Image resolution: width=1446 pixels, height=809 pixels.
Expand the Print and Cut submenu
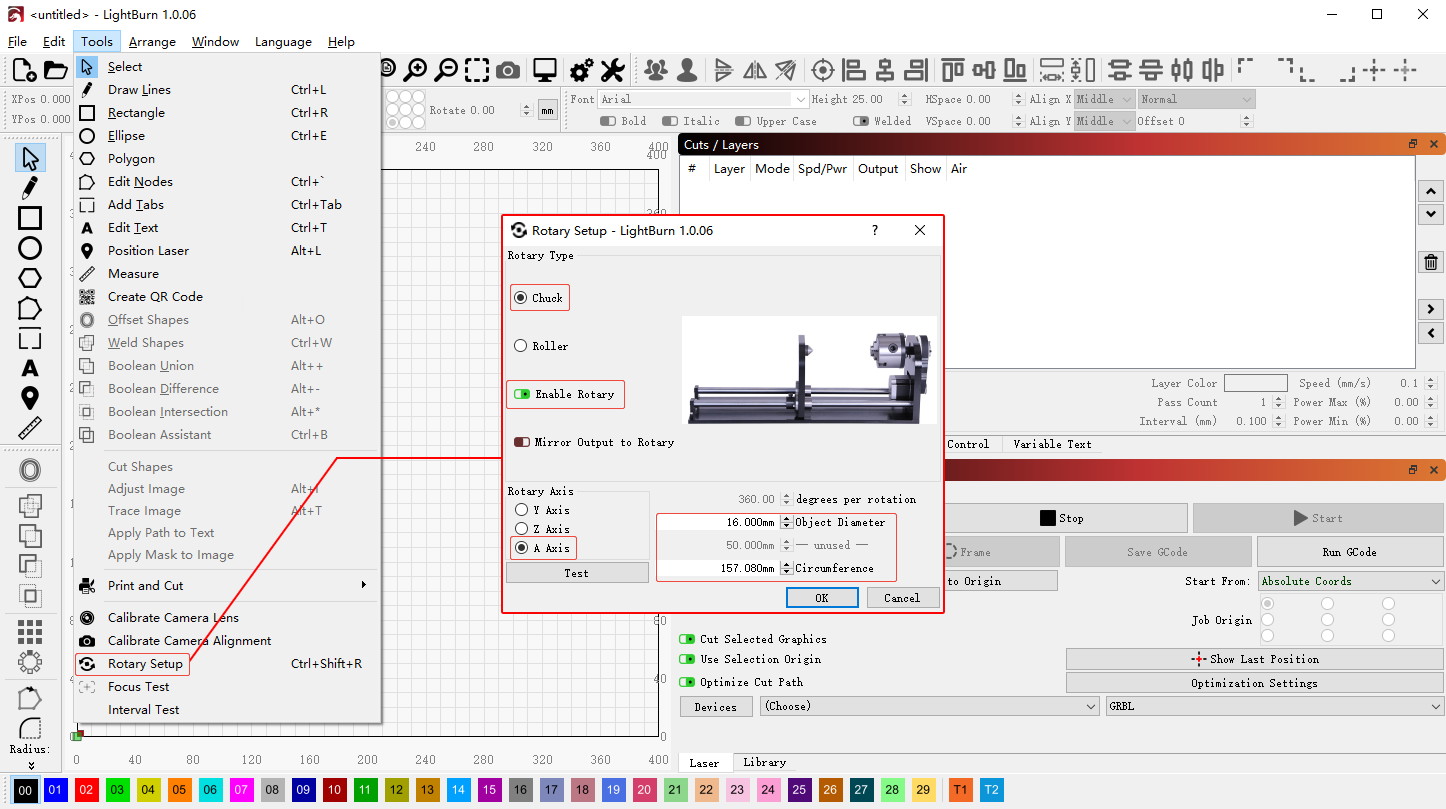227,585
